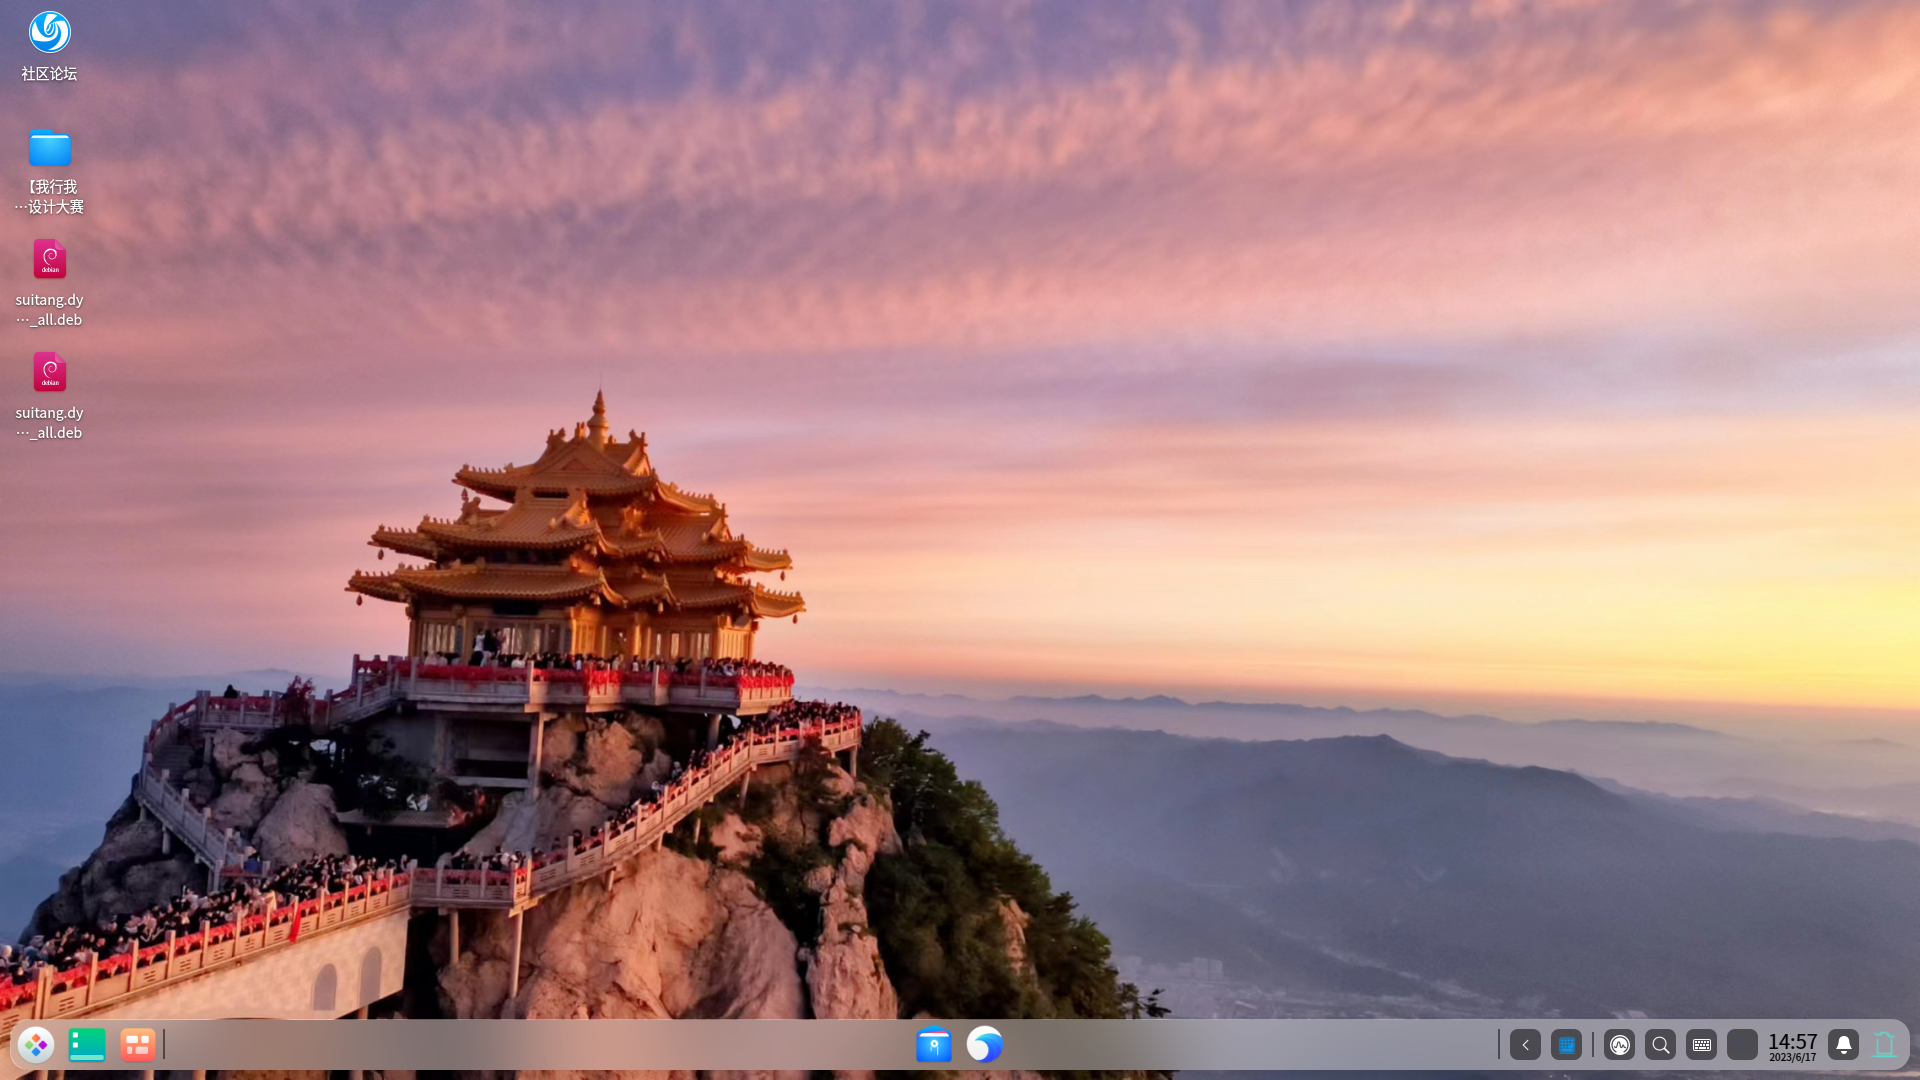Collapse the tray plugins with the chevron

click(x=1524, y=1044)
